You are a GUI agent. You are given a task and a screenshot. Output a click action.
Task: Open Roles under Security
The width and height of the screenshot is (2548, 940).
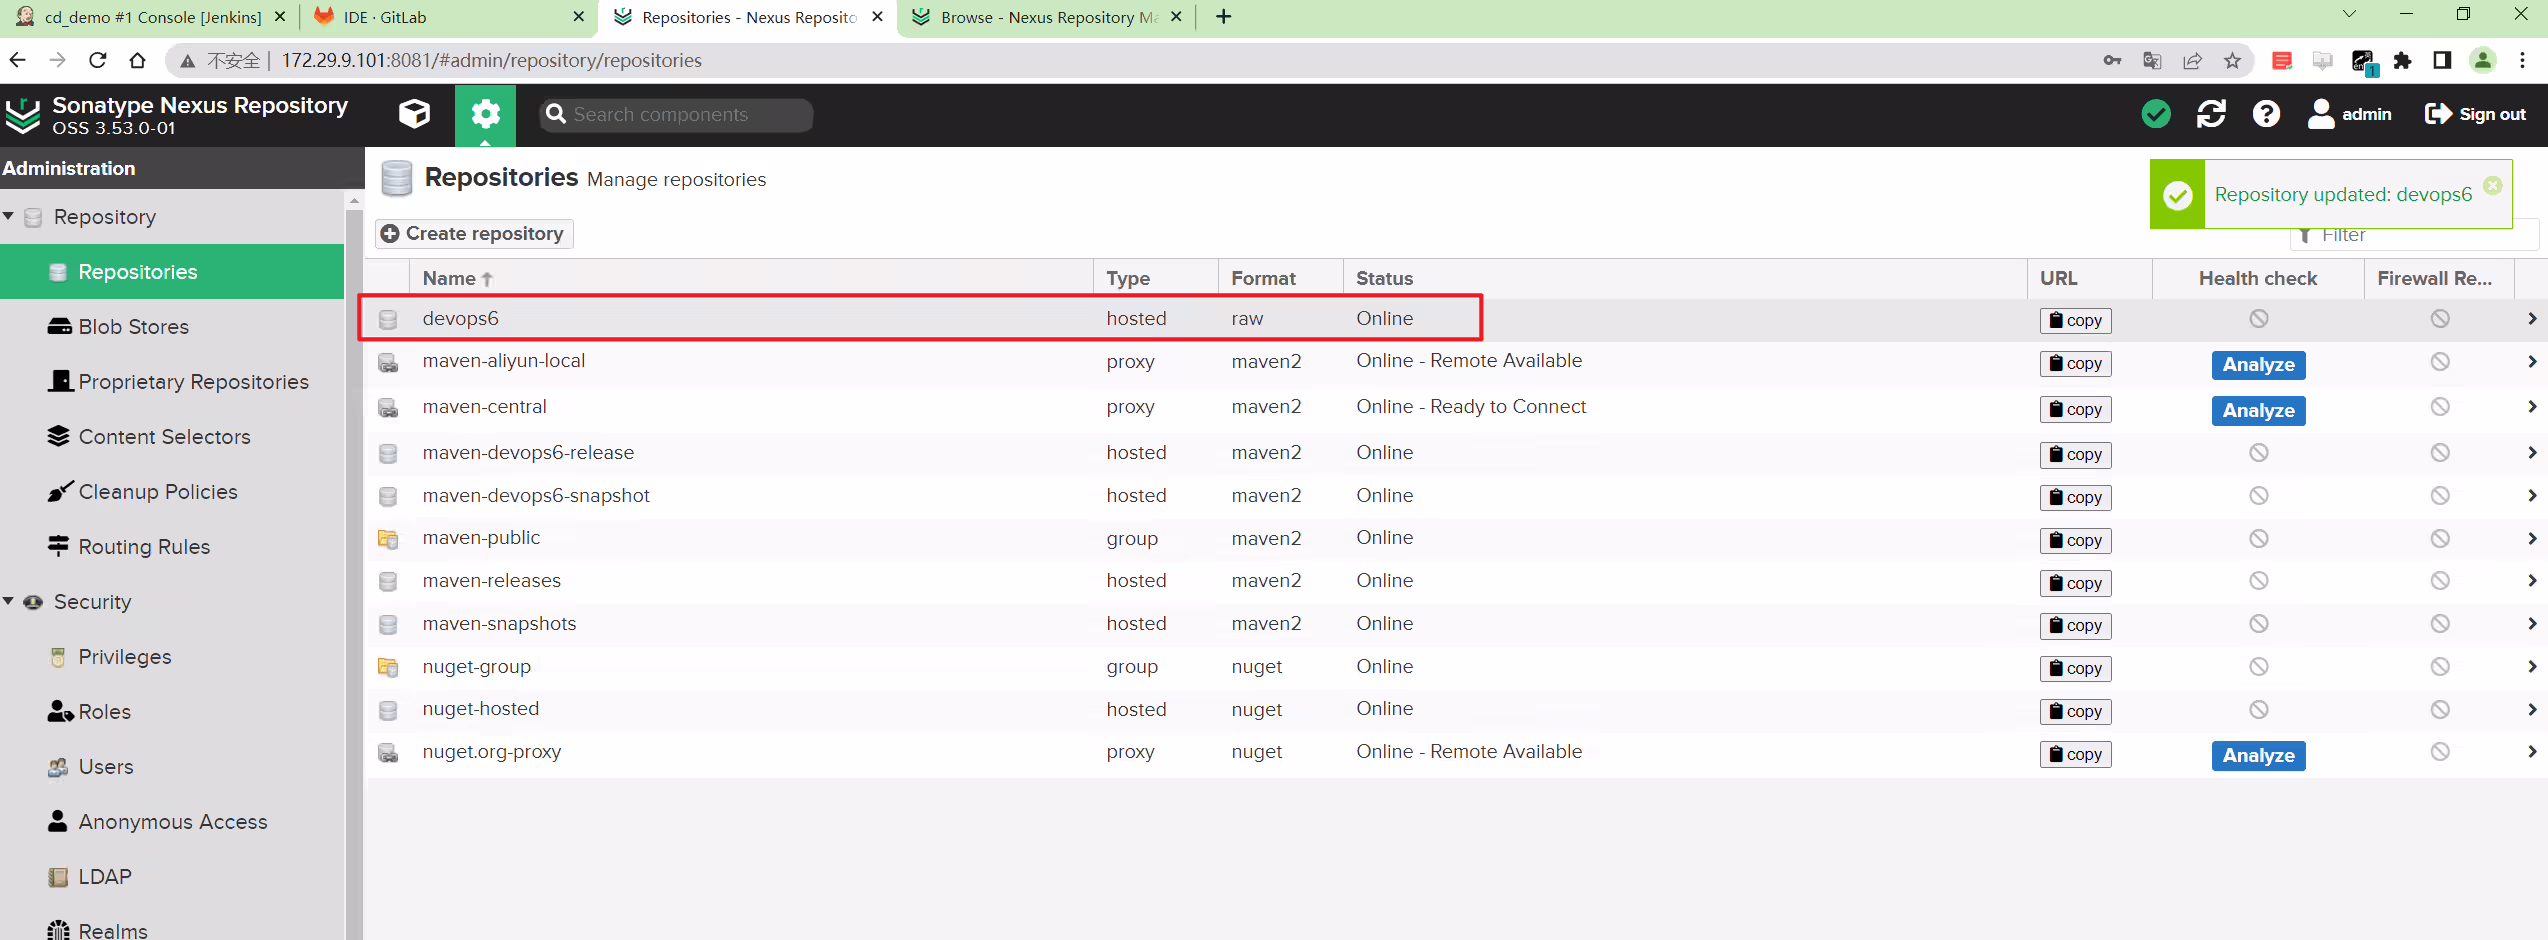pyautogui.click(x=172, y=712)
